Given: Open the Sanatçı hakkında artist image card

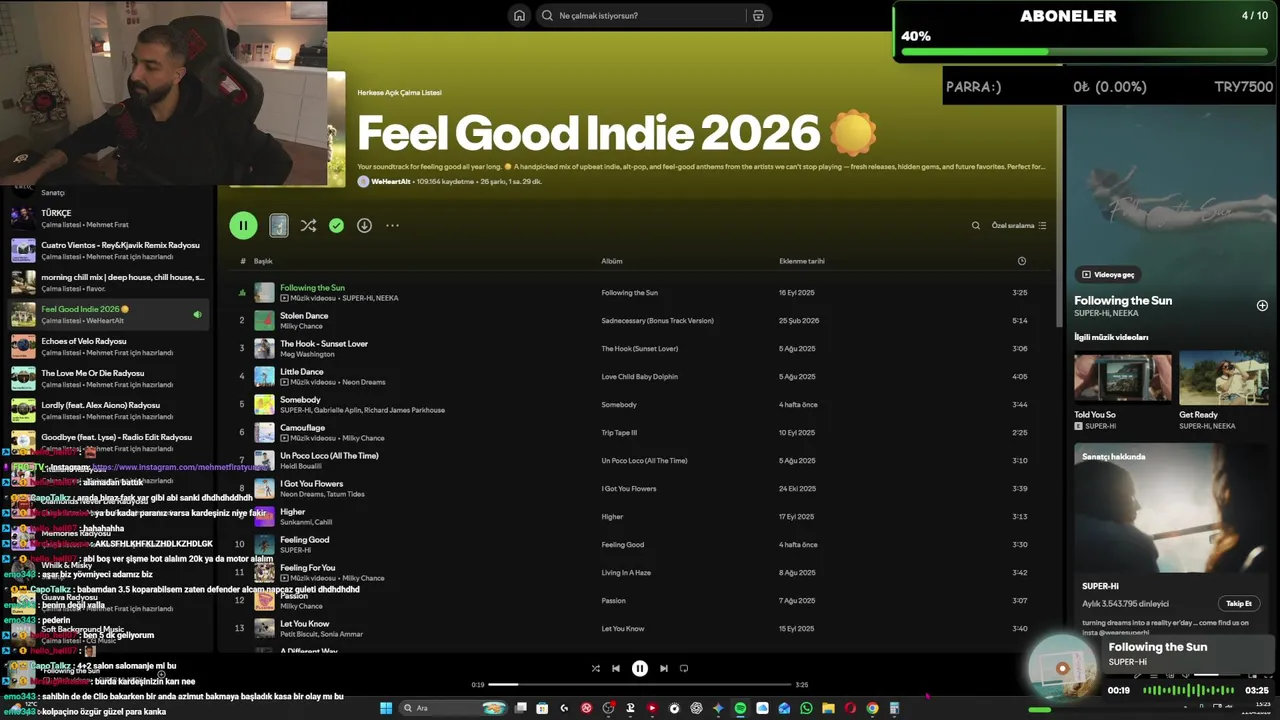Looking at the screenshot, I should (1171, 508).
